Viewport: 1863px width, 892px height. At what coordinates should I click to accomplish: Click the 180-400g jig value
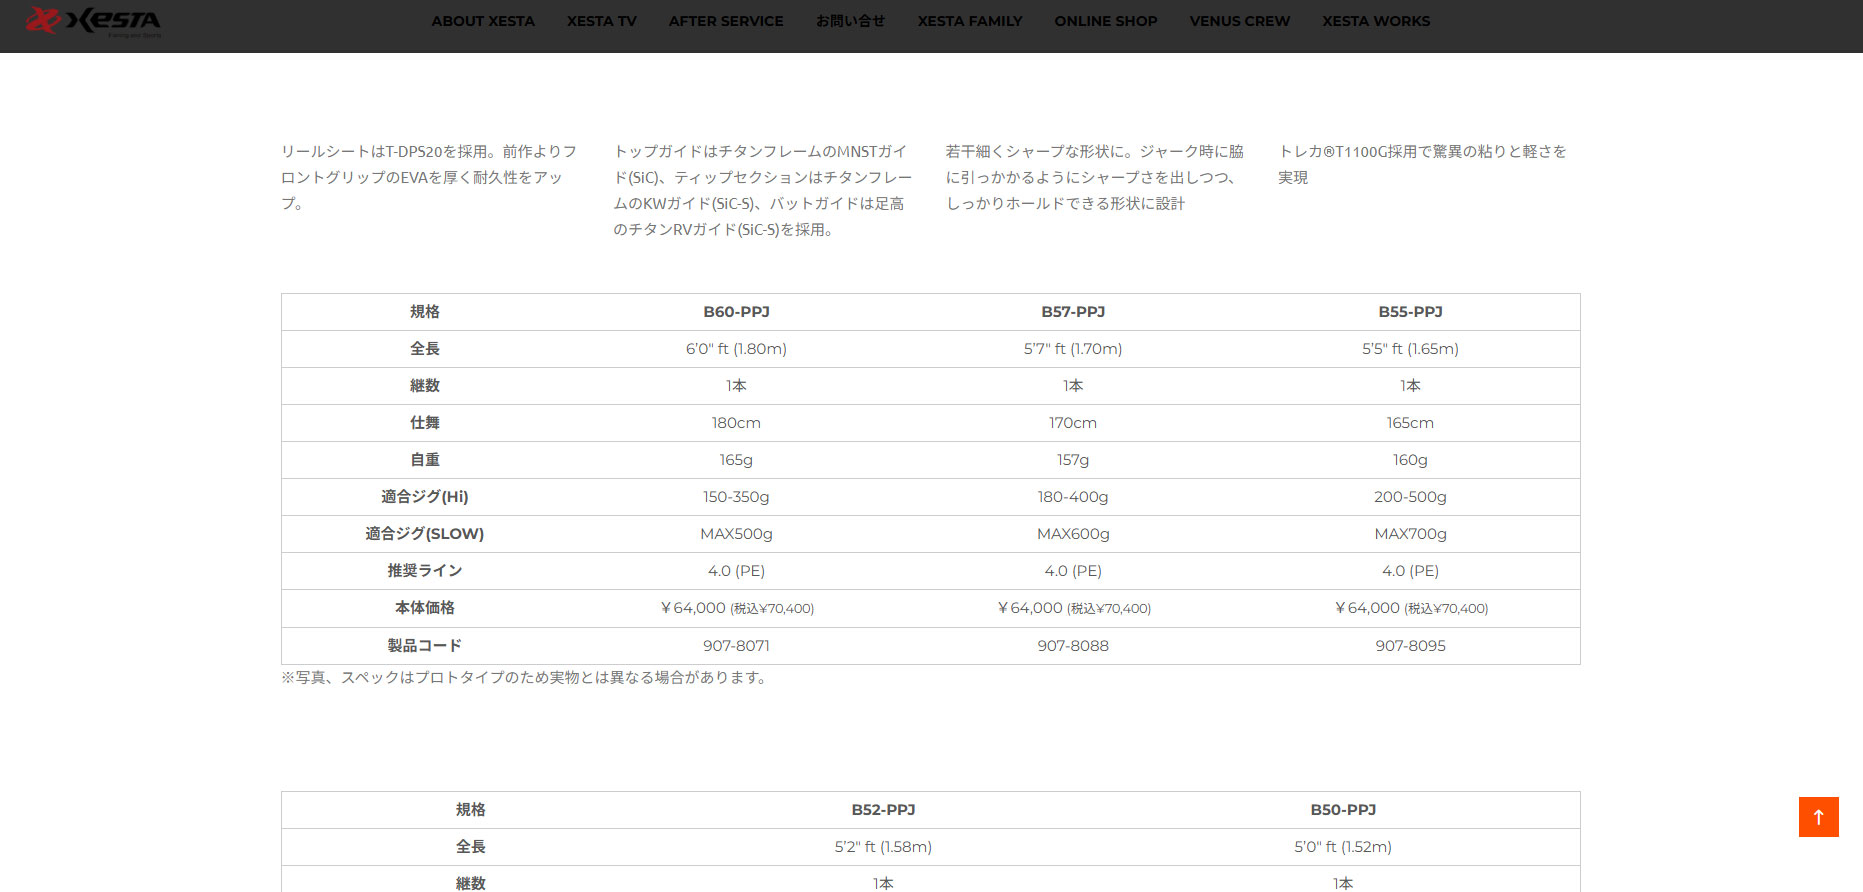coord(1073,497)
